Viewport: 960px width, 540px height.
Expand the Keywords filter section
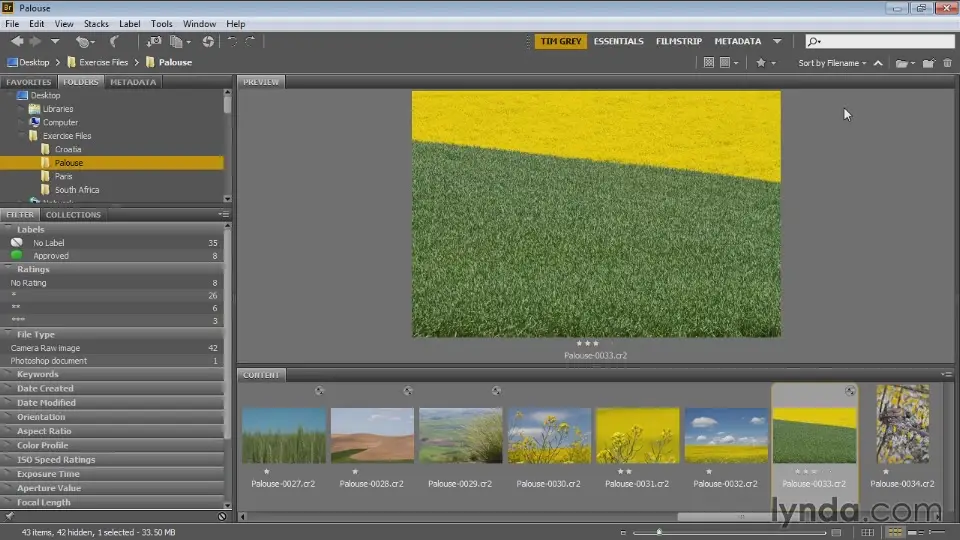click(37, 374)
